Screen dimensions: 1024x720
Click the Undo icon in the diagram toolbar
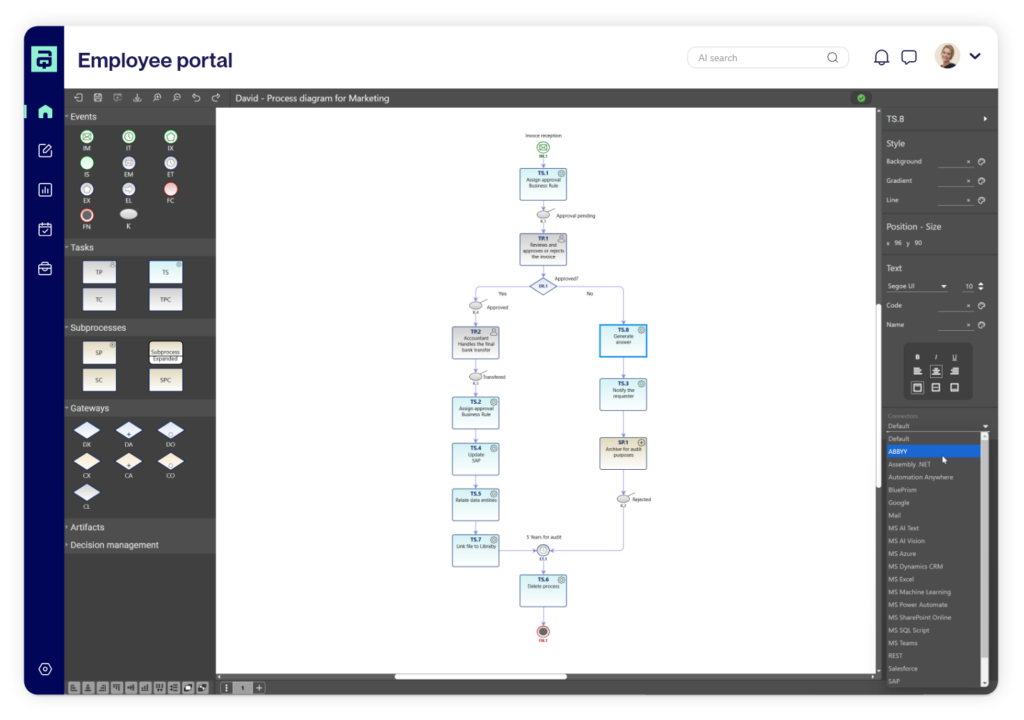197,97
